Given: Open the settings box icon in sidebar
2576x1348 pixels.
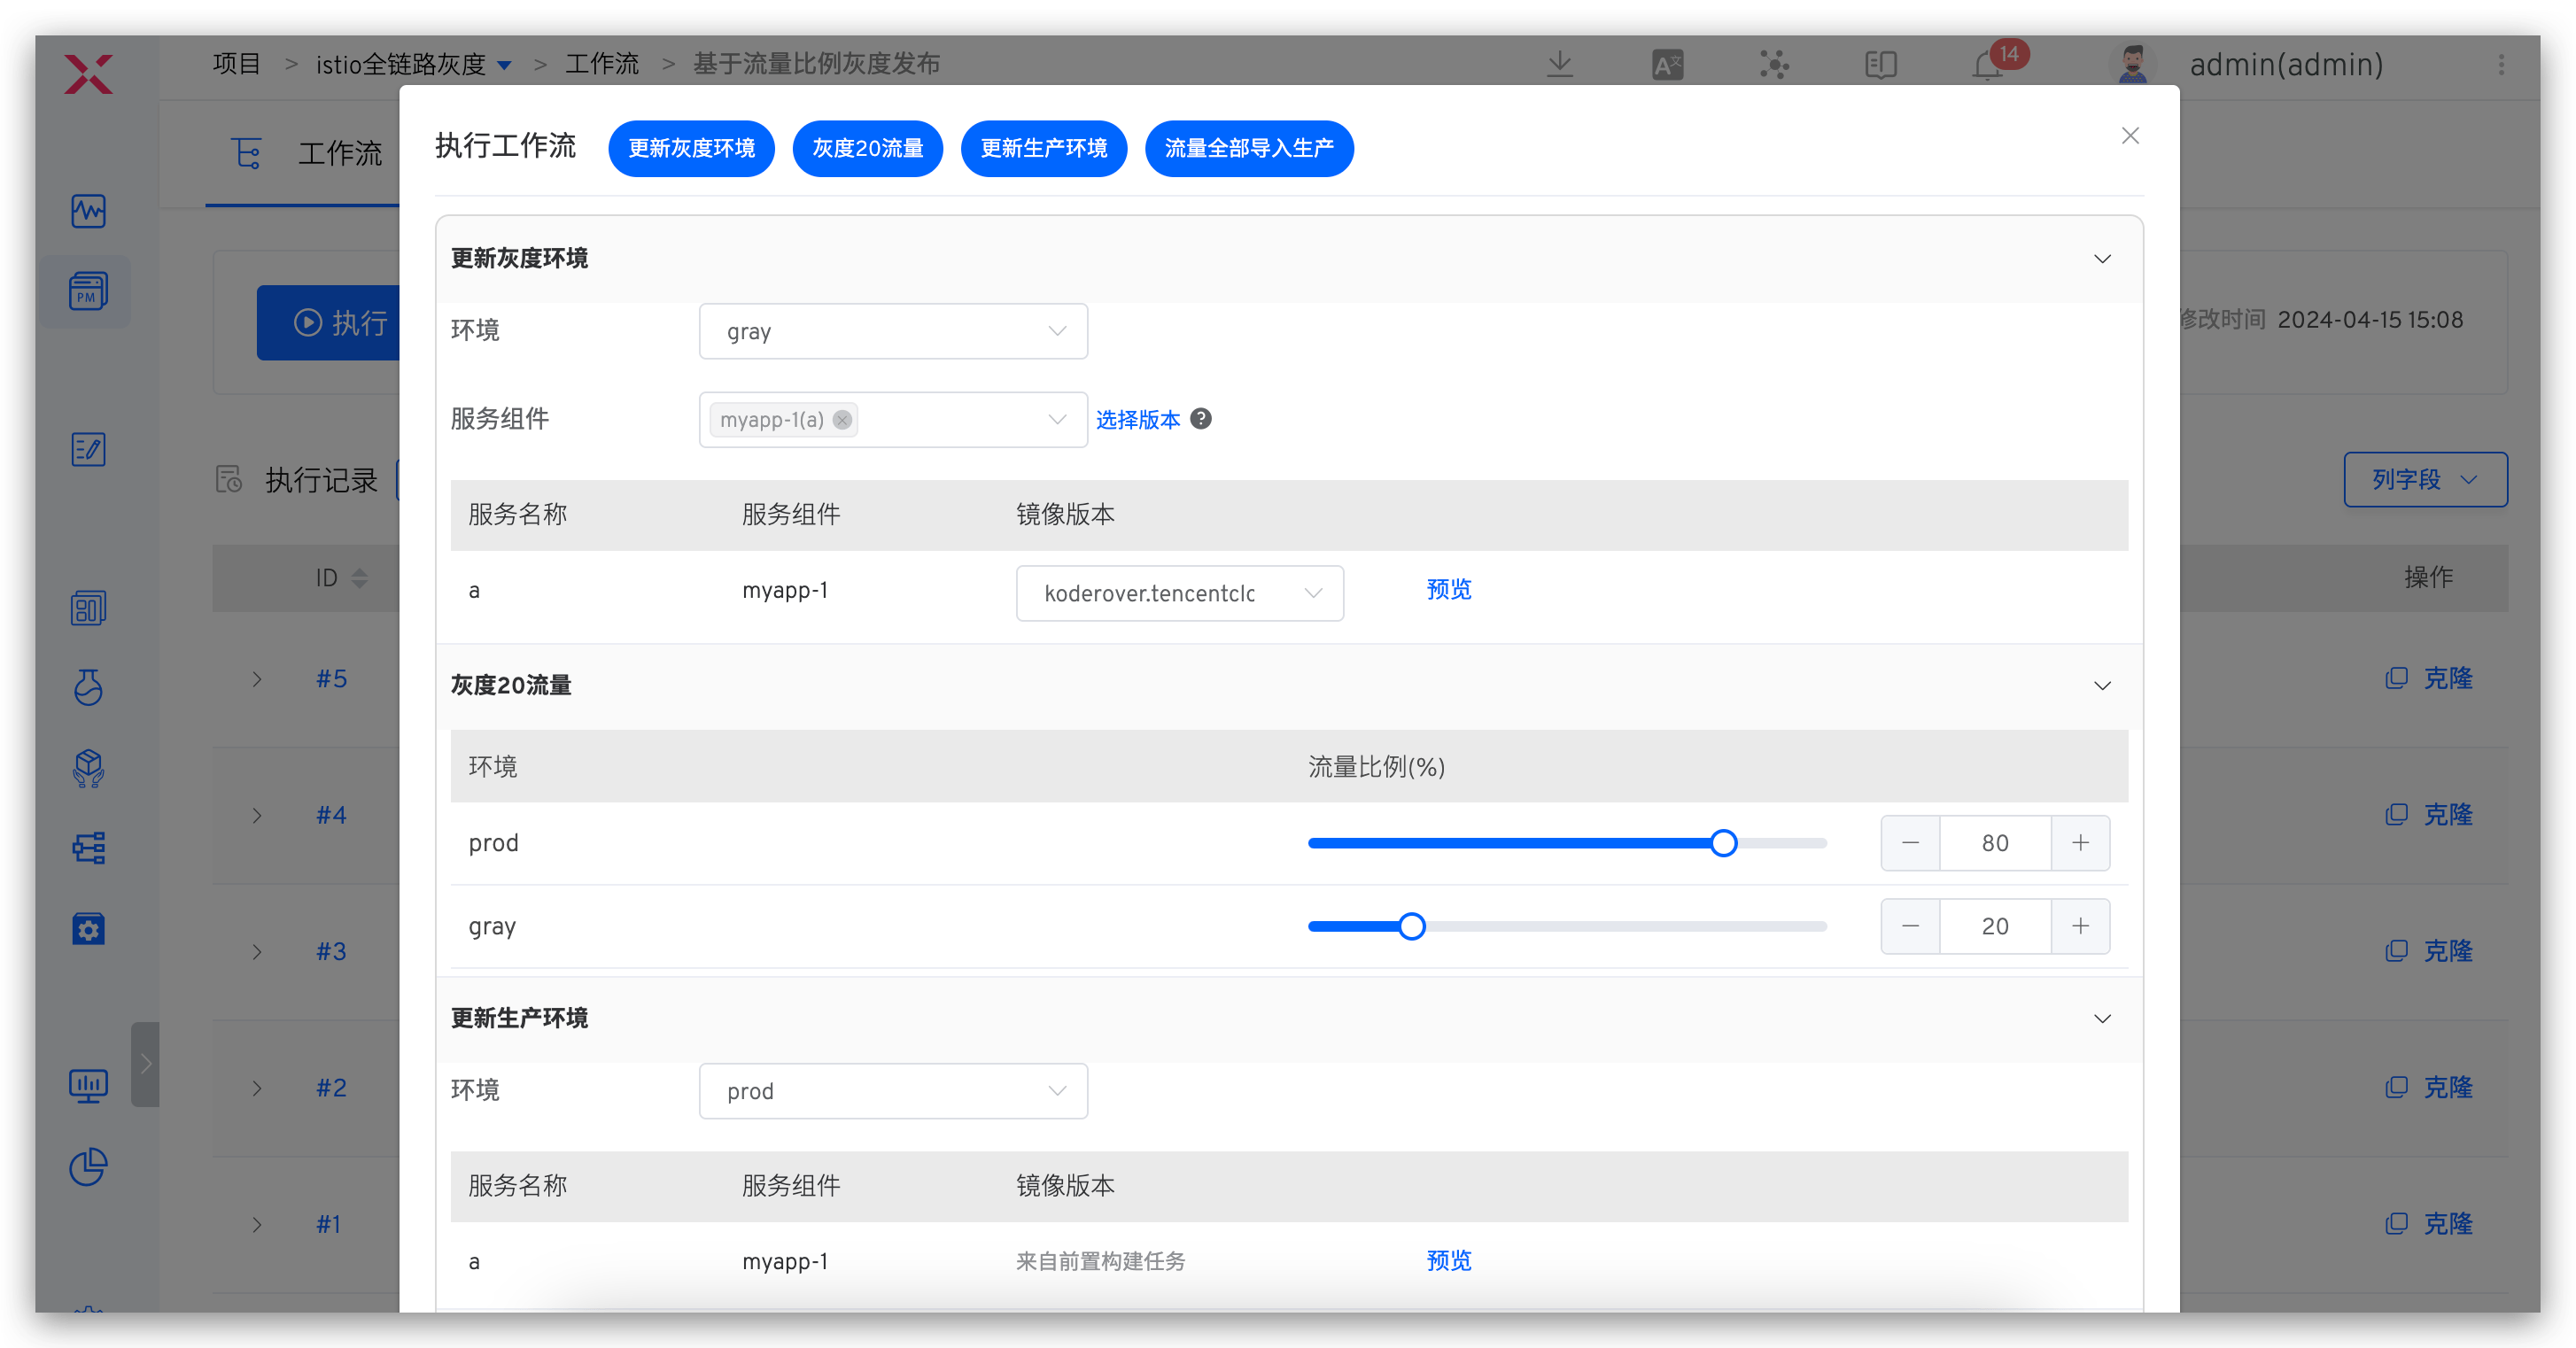Looking at the screenshot, I should point(87,929).
